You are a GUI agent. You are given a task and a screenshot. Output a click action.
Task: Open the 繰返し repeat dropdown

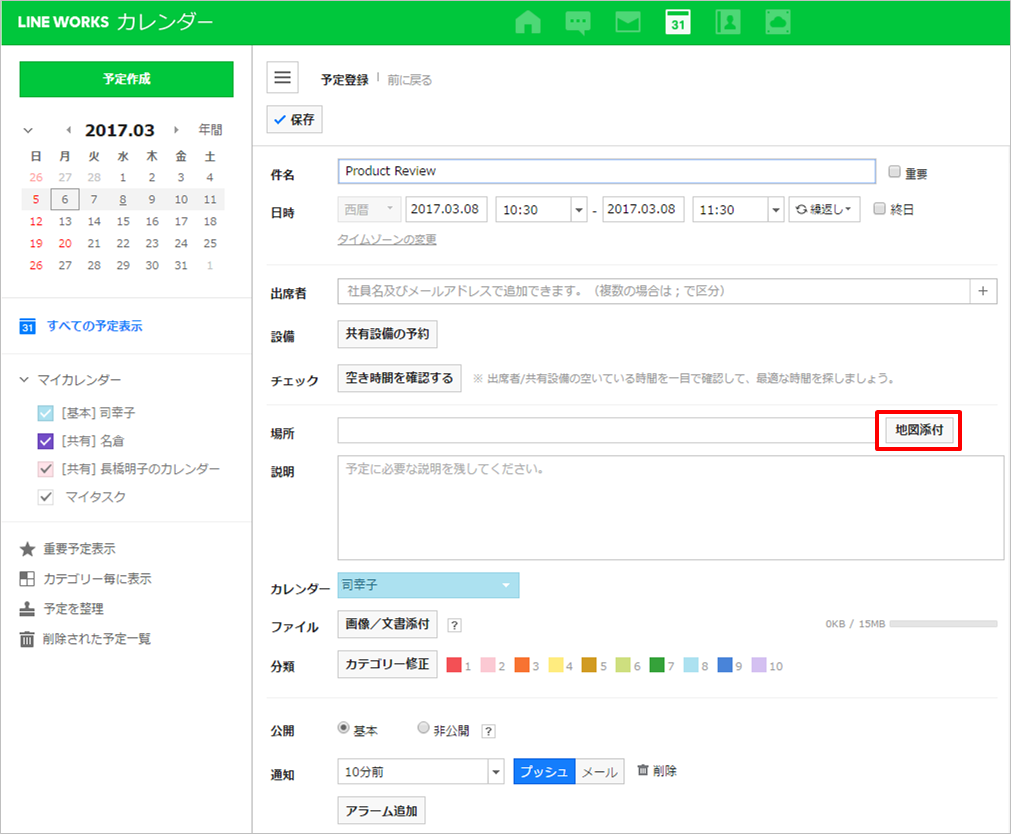tap(824, 210)
